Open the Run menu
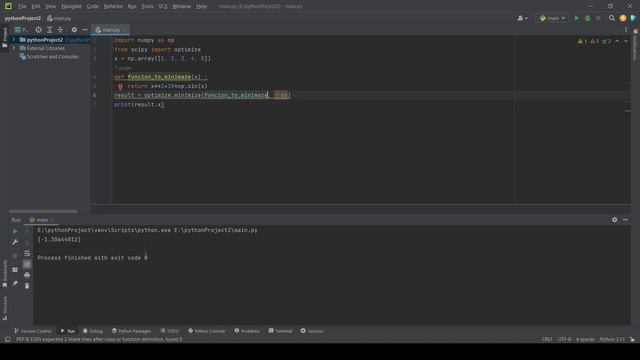The width and height of the screenshot is (640, 360). pyautogui.click(x=132, y=6)
